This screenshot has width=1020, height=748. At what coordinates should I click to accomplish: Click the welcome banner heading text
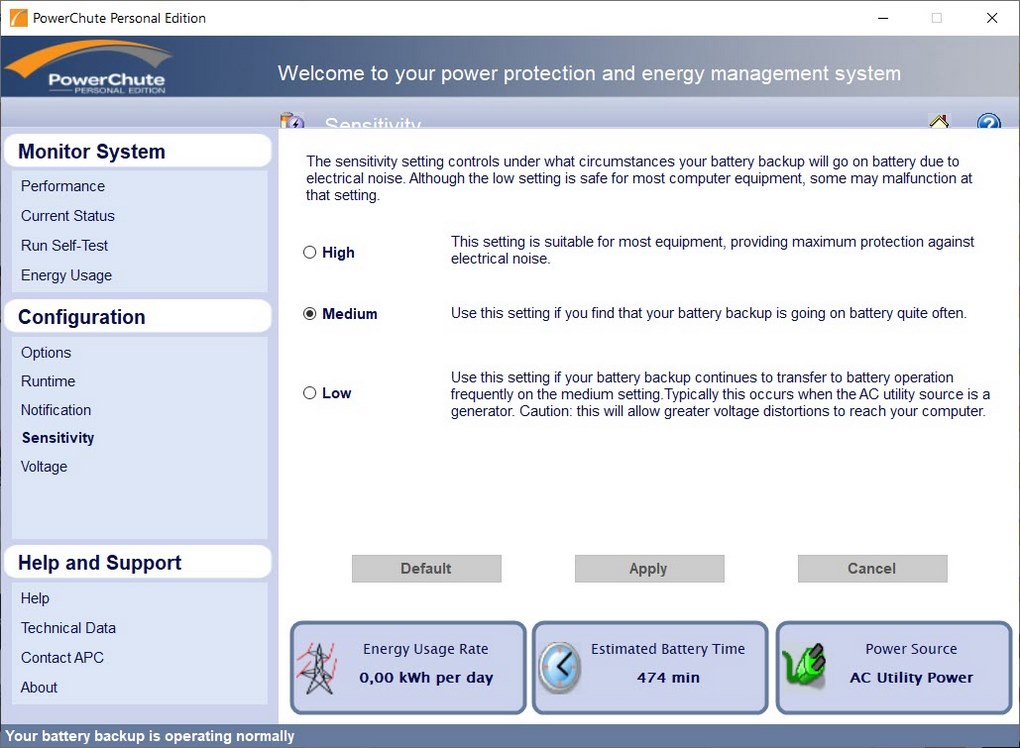click(x=589, y=73)
